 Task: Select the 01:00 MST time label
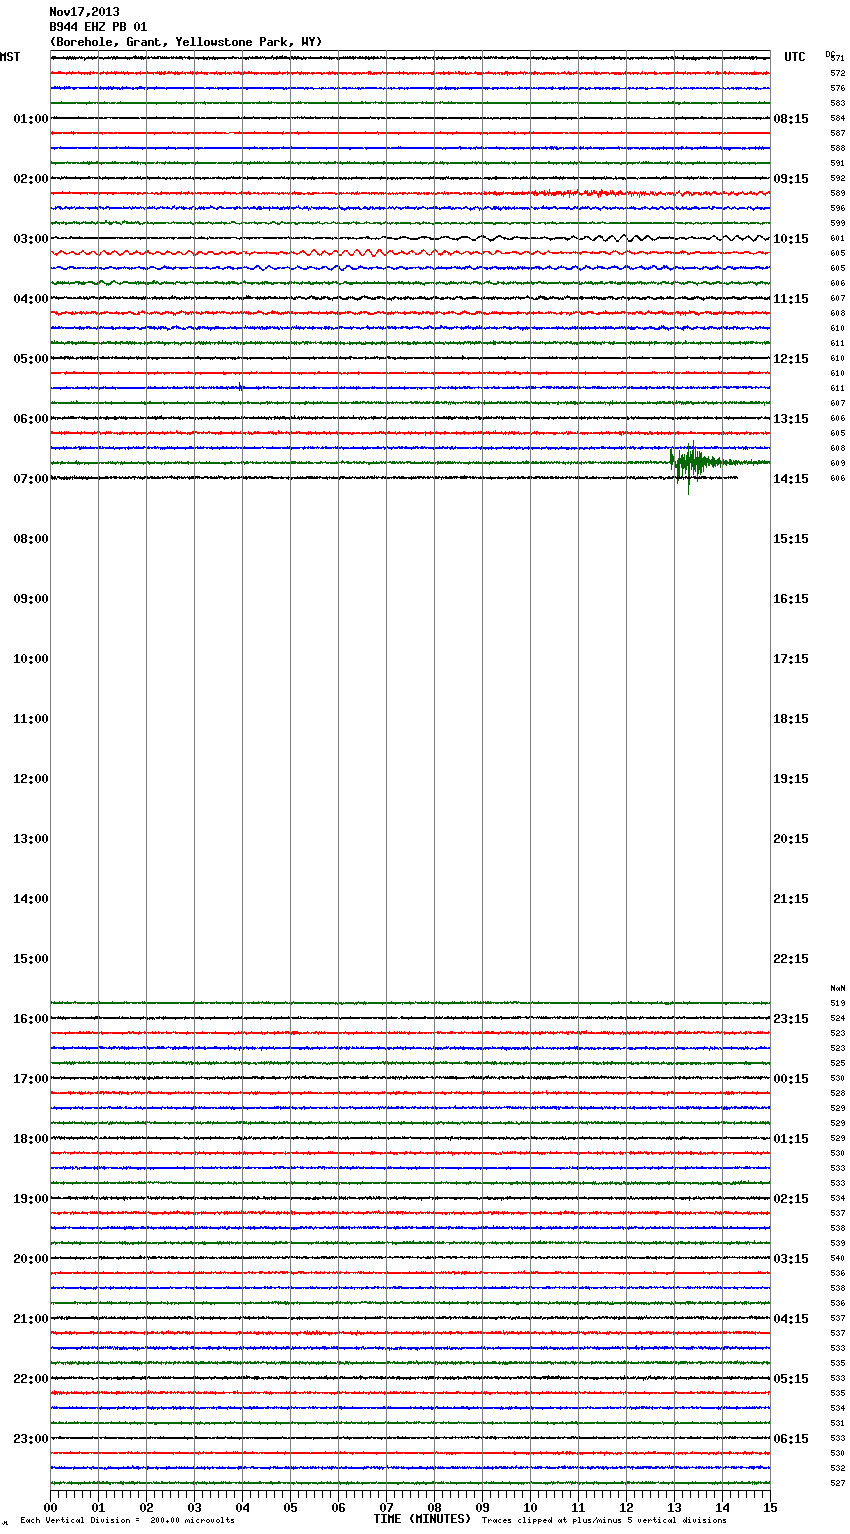pos(31,119)
